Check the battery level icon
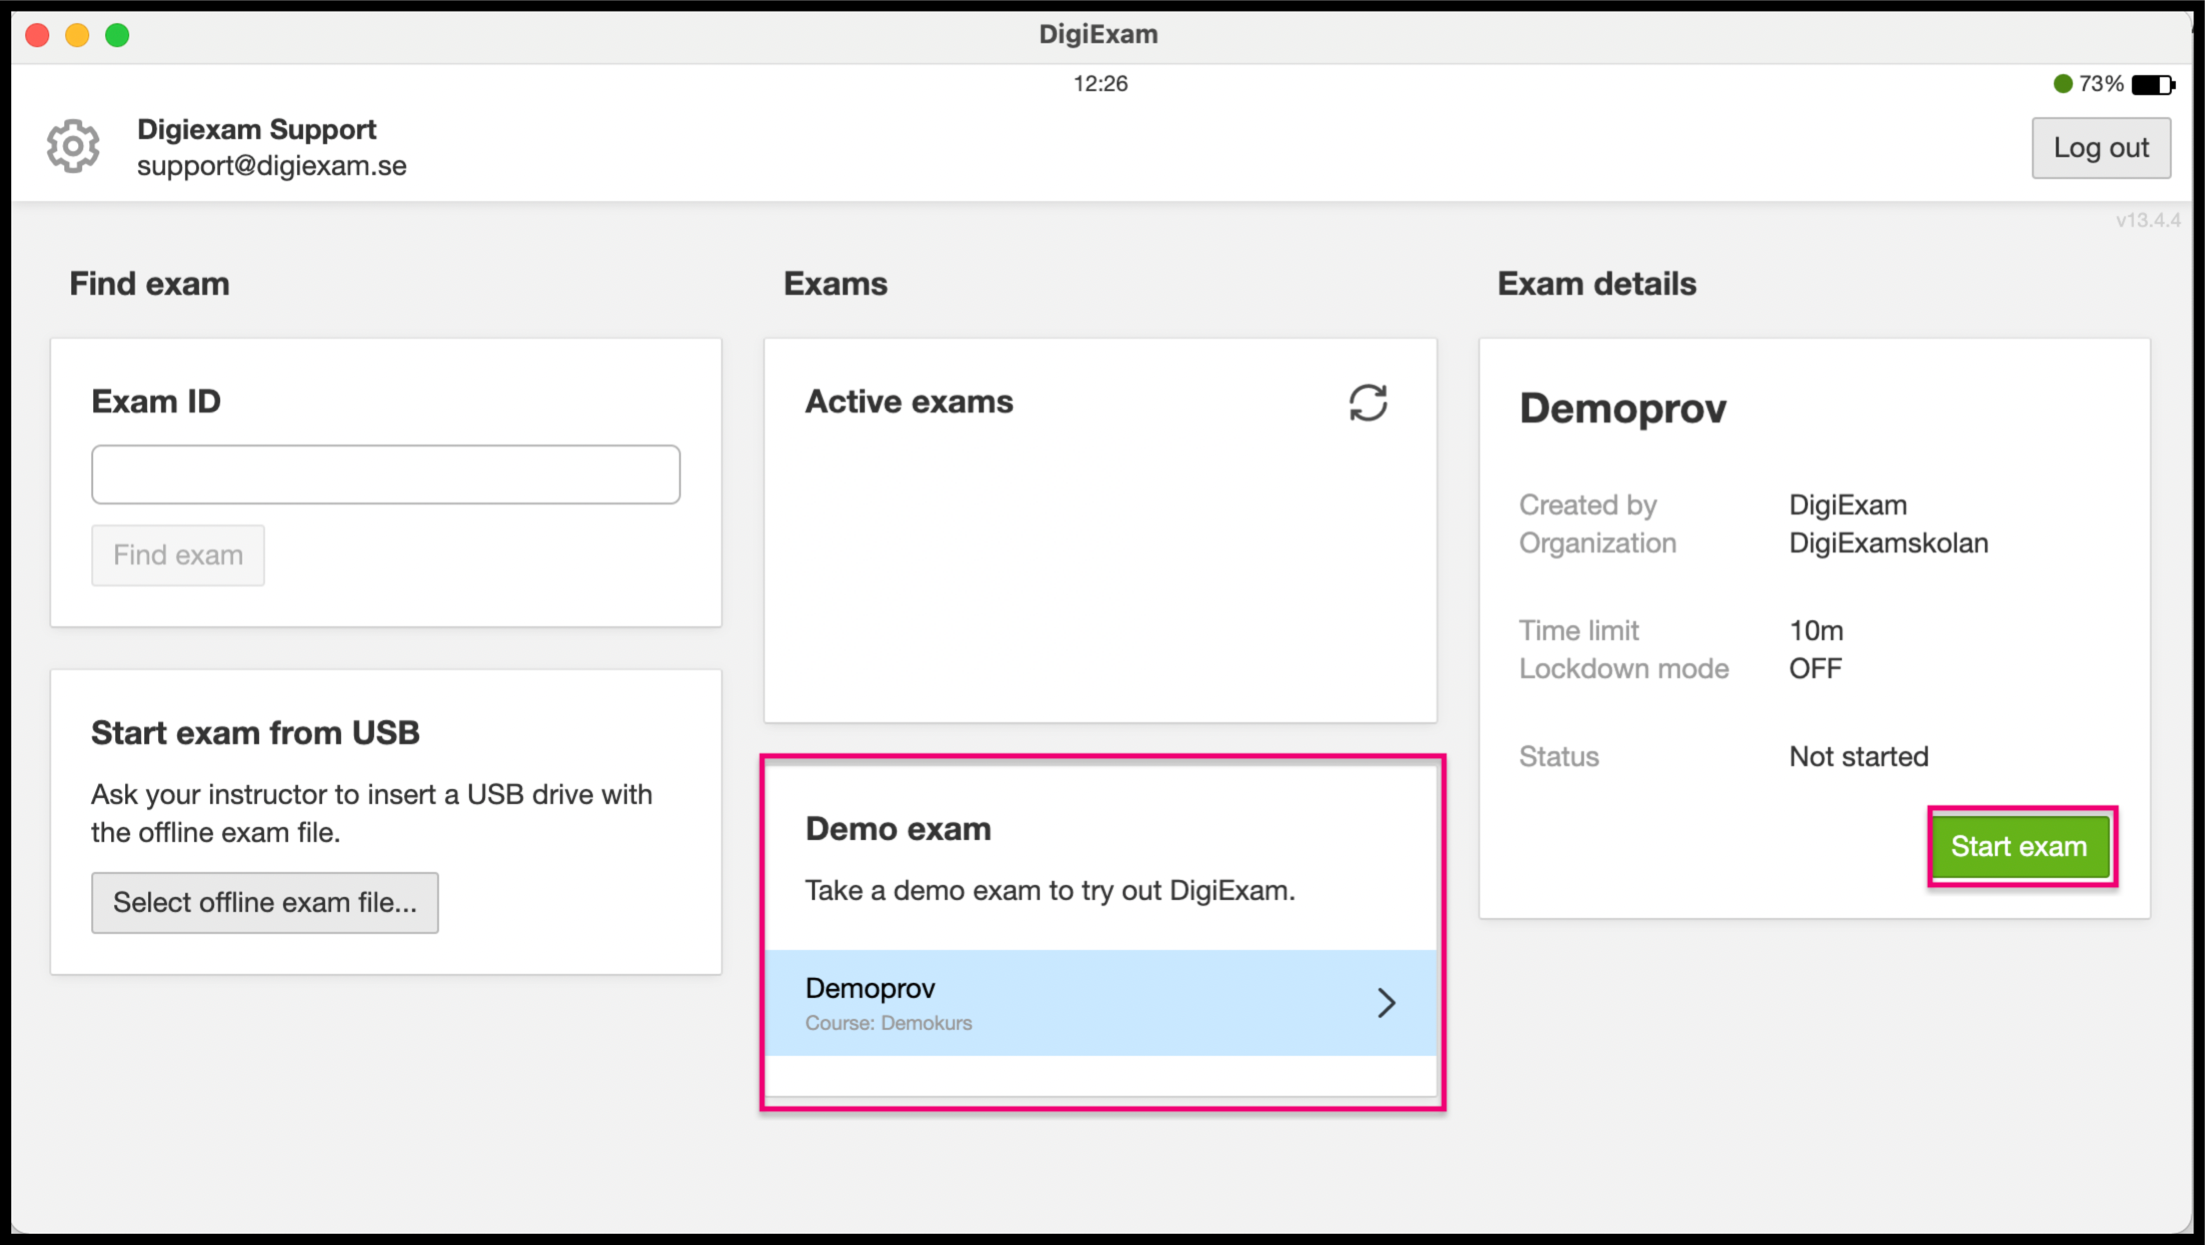 2152,85
